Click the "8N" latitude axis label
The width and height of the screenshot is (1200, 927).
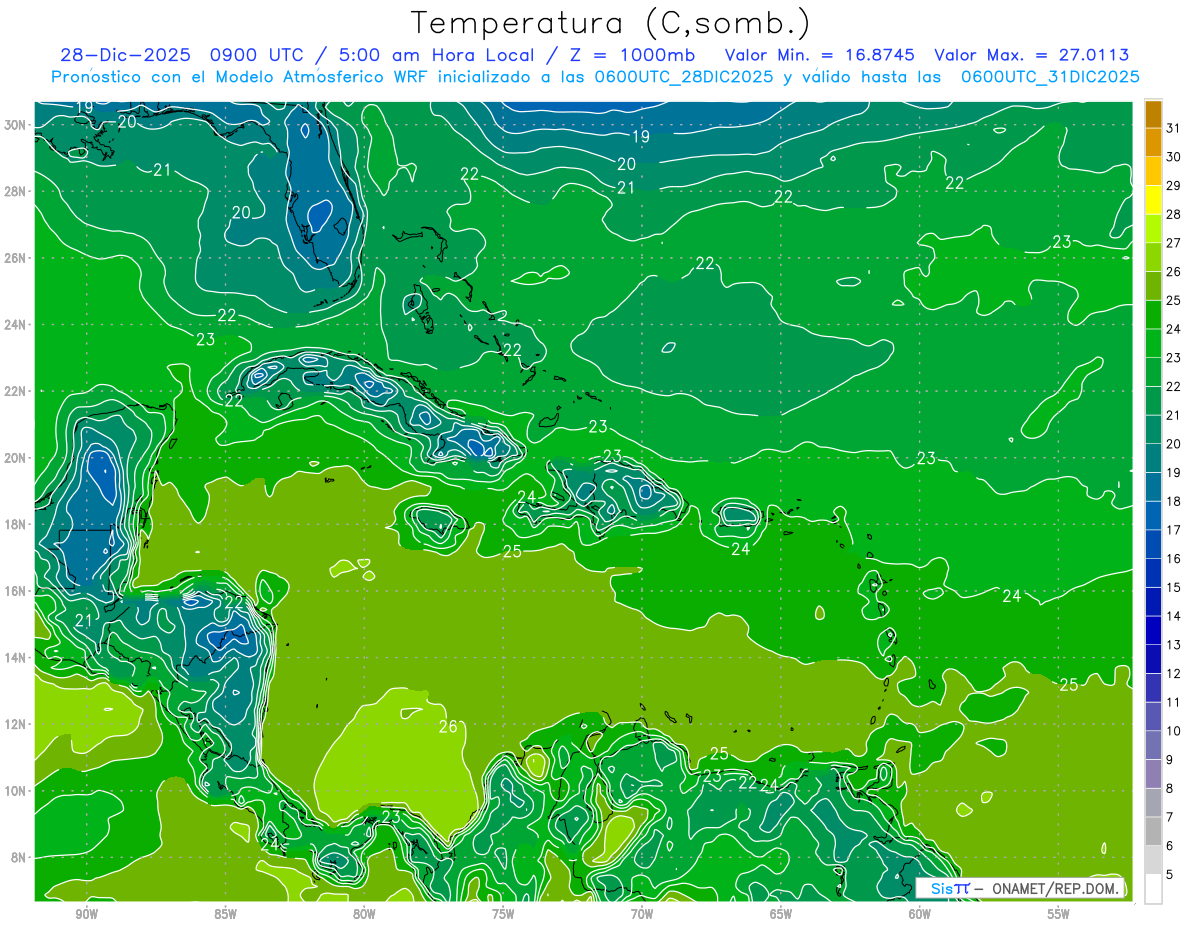(x=20, y=857)
